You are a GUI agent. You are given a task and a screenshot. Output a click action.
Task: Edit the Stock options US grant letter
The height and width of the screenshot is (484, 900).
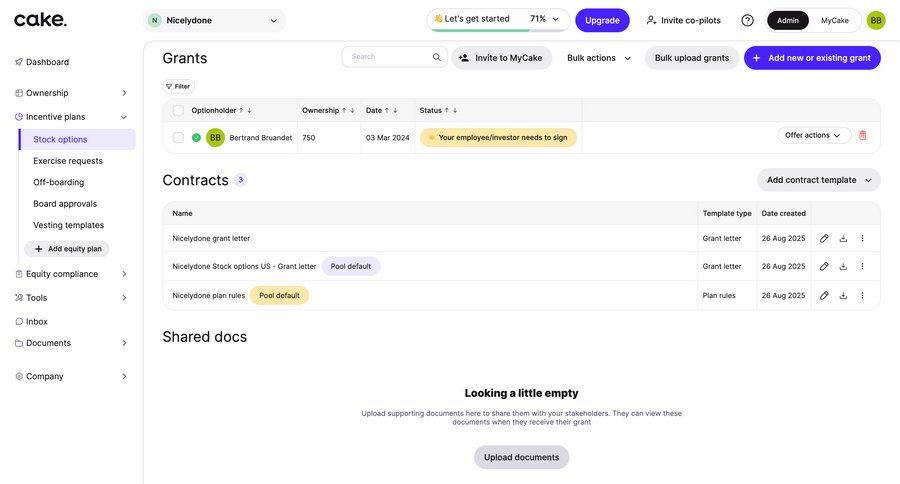point(824,266)
